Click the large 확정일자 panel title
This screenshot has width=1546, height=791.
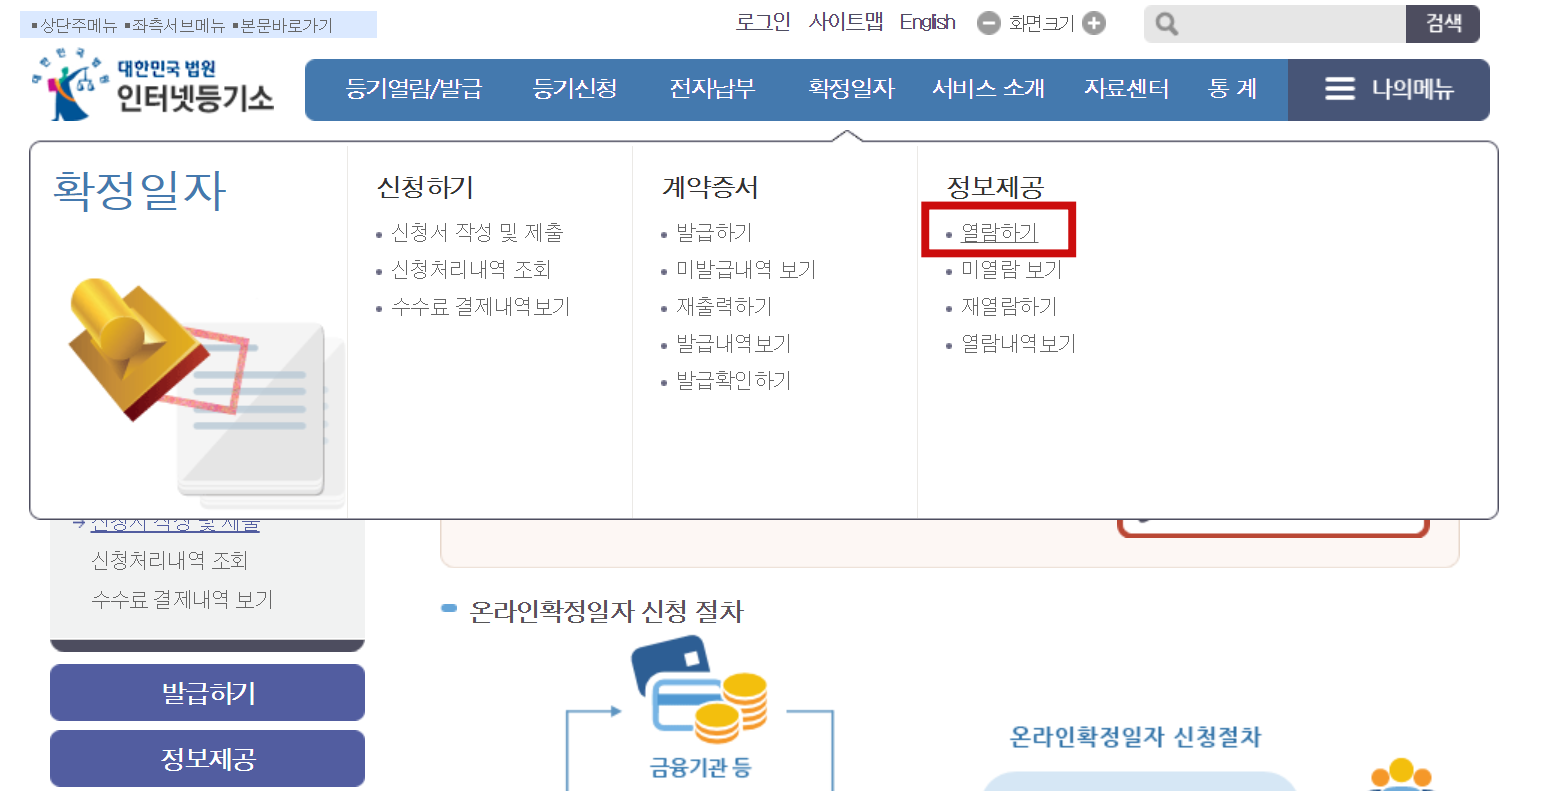coord(140,190)
